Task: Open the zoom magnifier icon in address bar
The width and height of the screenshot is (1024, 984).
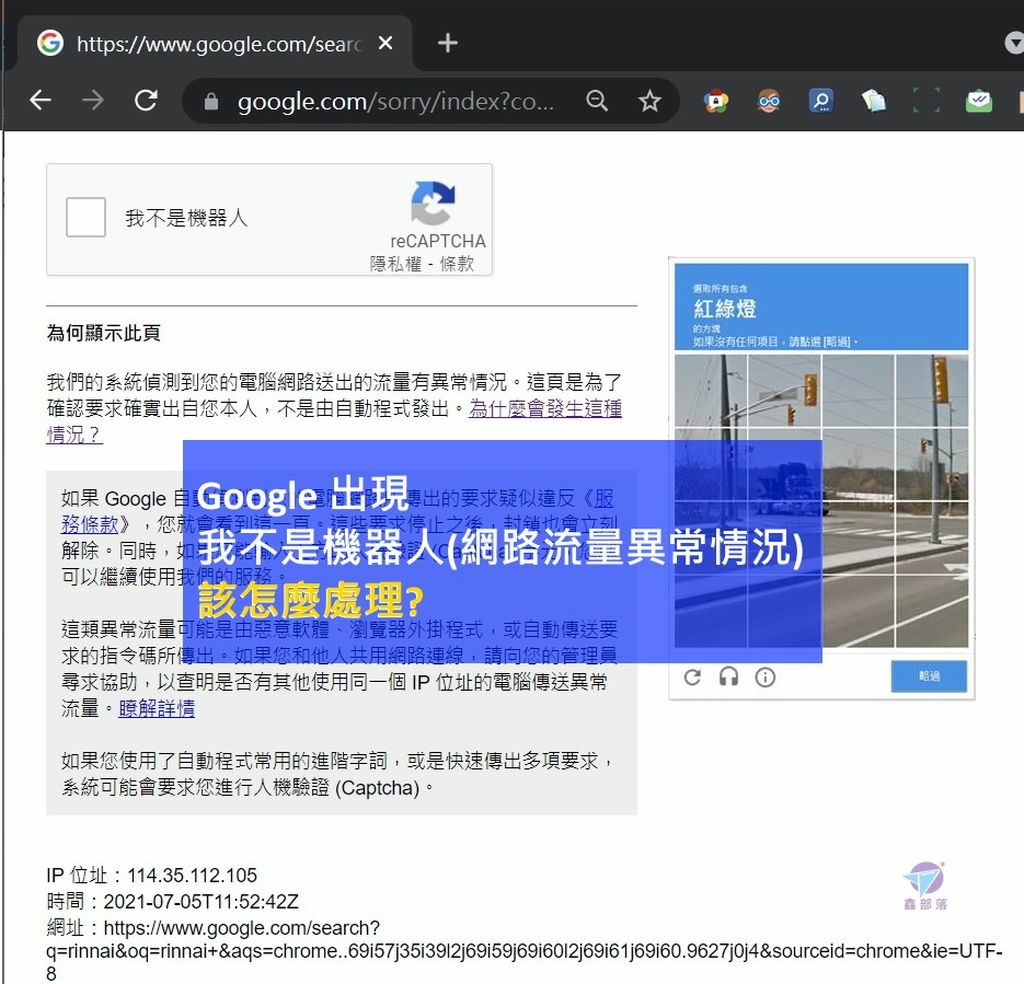Action: pyautogui.click(x=597, y=101)
